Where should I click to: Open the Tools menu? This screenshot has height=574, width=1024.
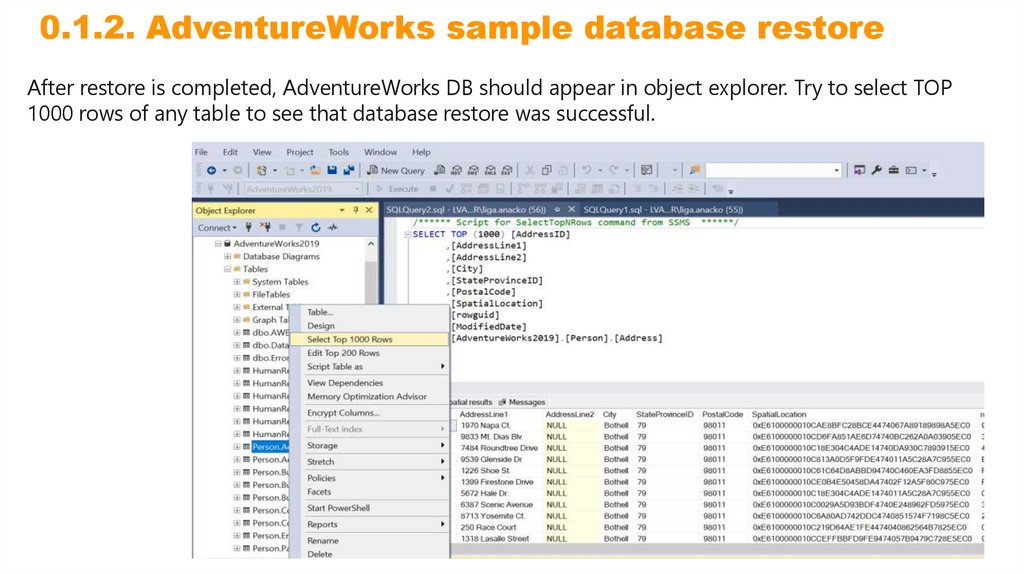click(338, 152)
